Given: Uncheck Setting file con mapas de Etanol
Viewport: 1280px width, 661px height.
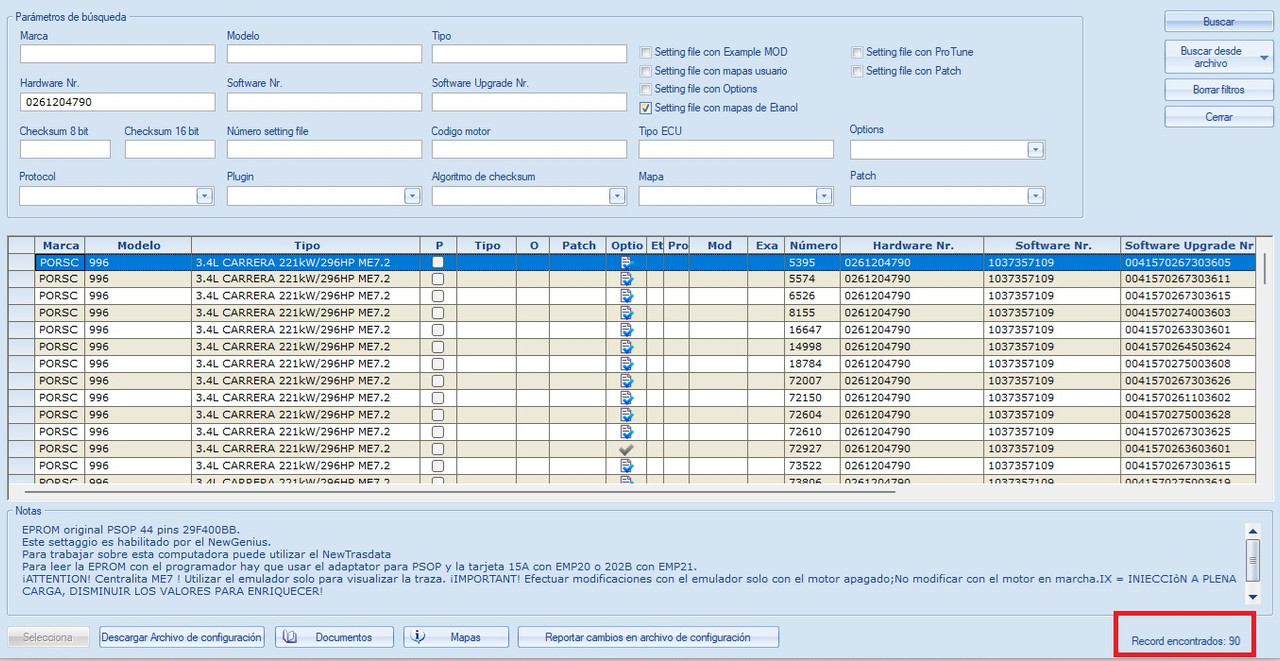Looking at the screenshot, I should (x=646, y=108).
